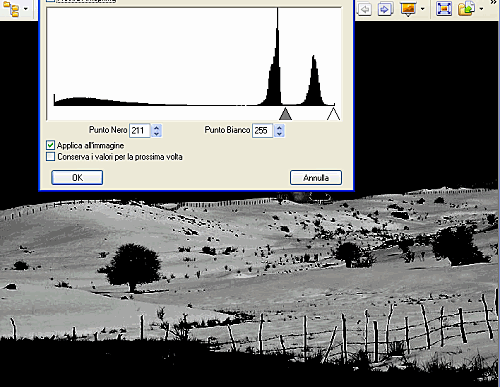Click the Punto Nero input field
Image resolution: width=500 pixels, height=387 pixels.
click(140, 130)
